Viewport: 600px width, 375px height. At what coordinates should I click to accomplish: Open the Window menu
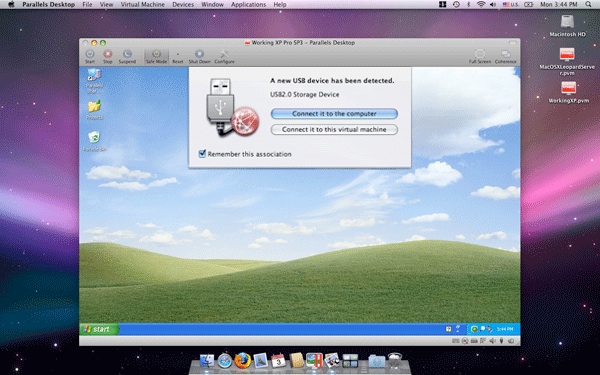pos(212,5)
